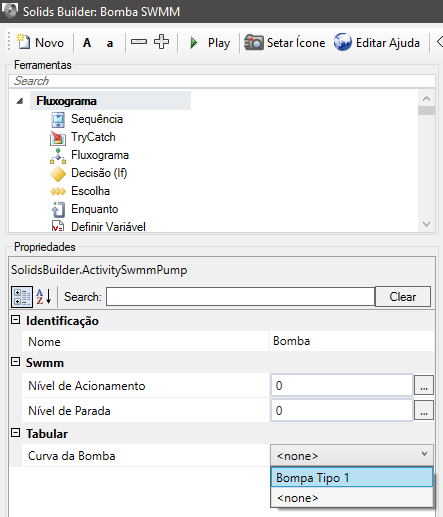Click the Setar Ícone camera icon
This screenshot has width=443, height=517.
[x=254, y=42]
